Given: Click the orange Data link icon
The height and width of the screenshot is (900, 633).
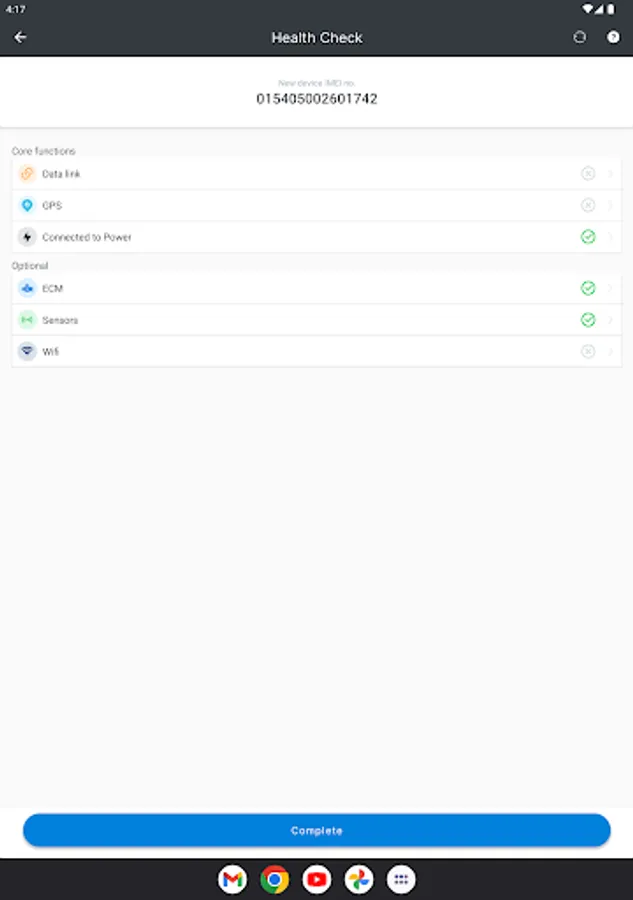Looking at the screenshot, I should pos(27,174).
